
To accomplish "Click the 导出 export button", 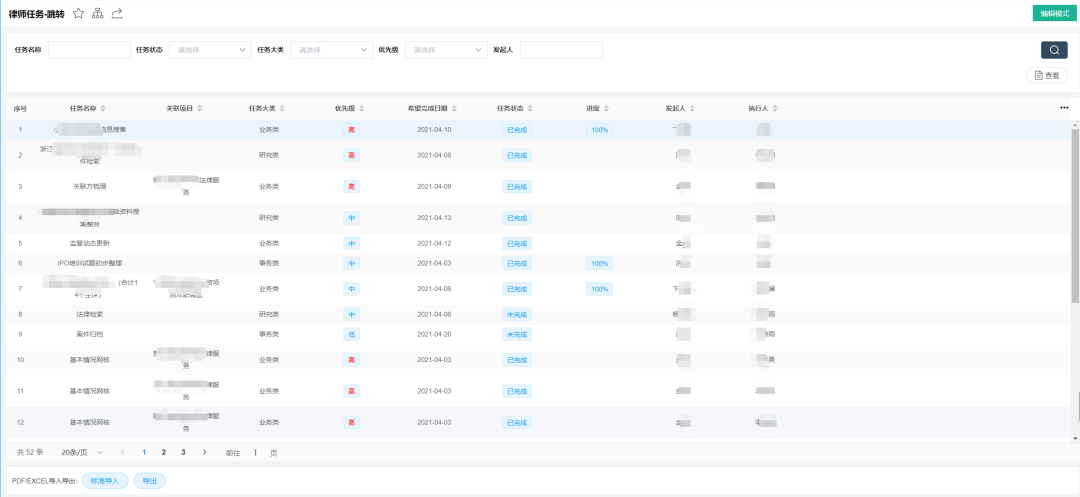I will point(149,481).
